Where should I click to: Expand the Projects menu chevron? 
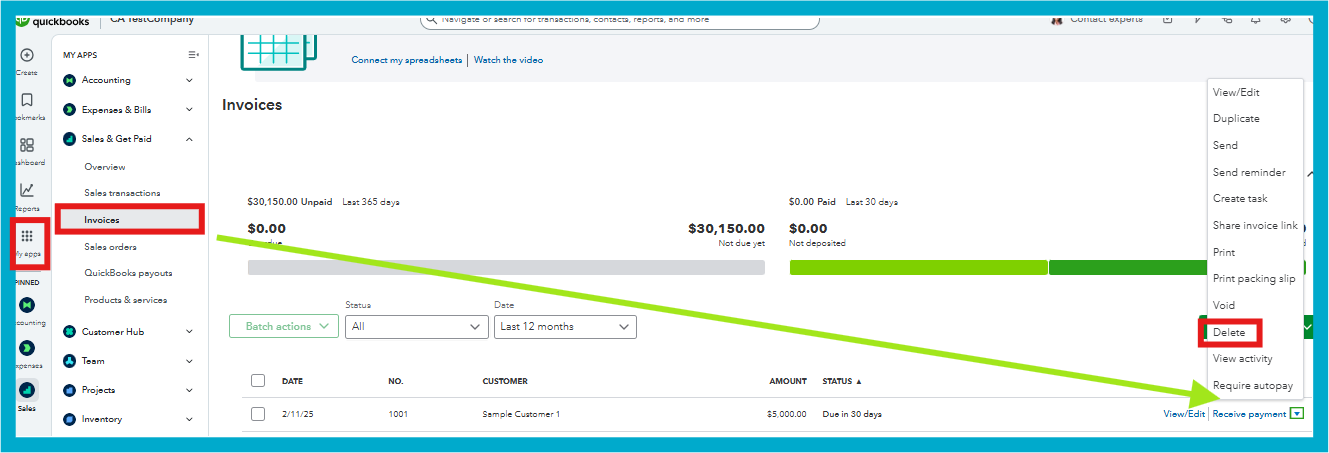click(x=190, y=390)
